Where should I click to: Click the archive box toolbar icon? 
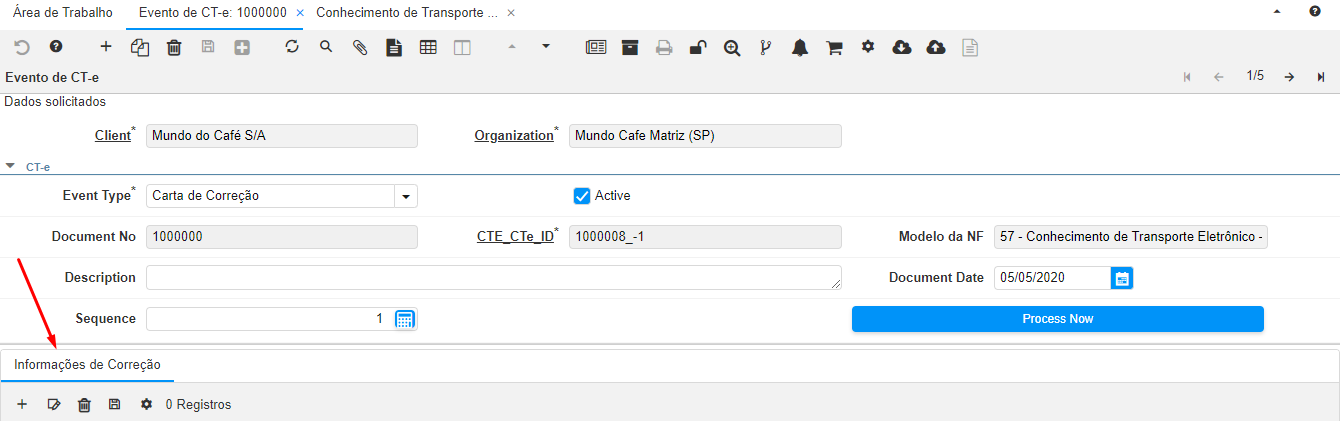coord(630,47)
